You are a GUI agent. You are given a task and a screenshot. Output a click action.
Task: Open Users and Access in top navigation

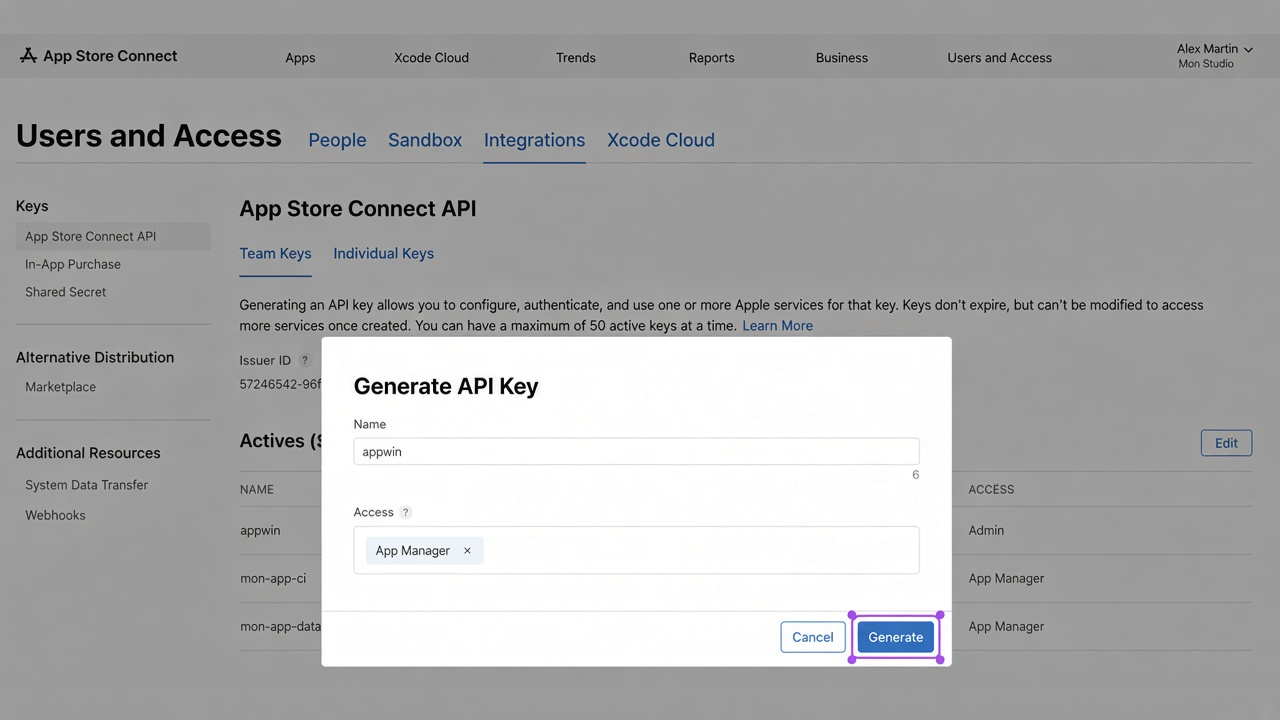coord(999,58)
